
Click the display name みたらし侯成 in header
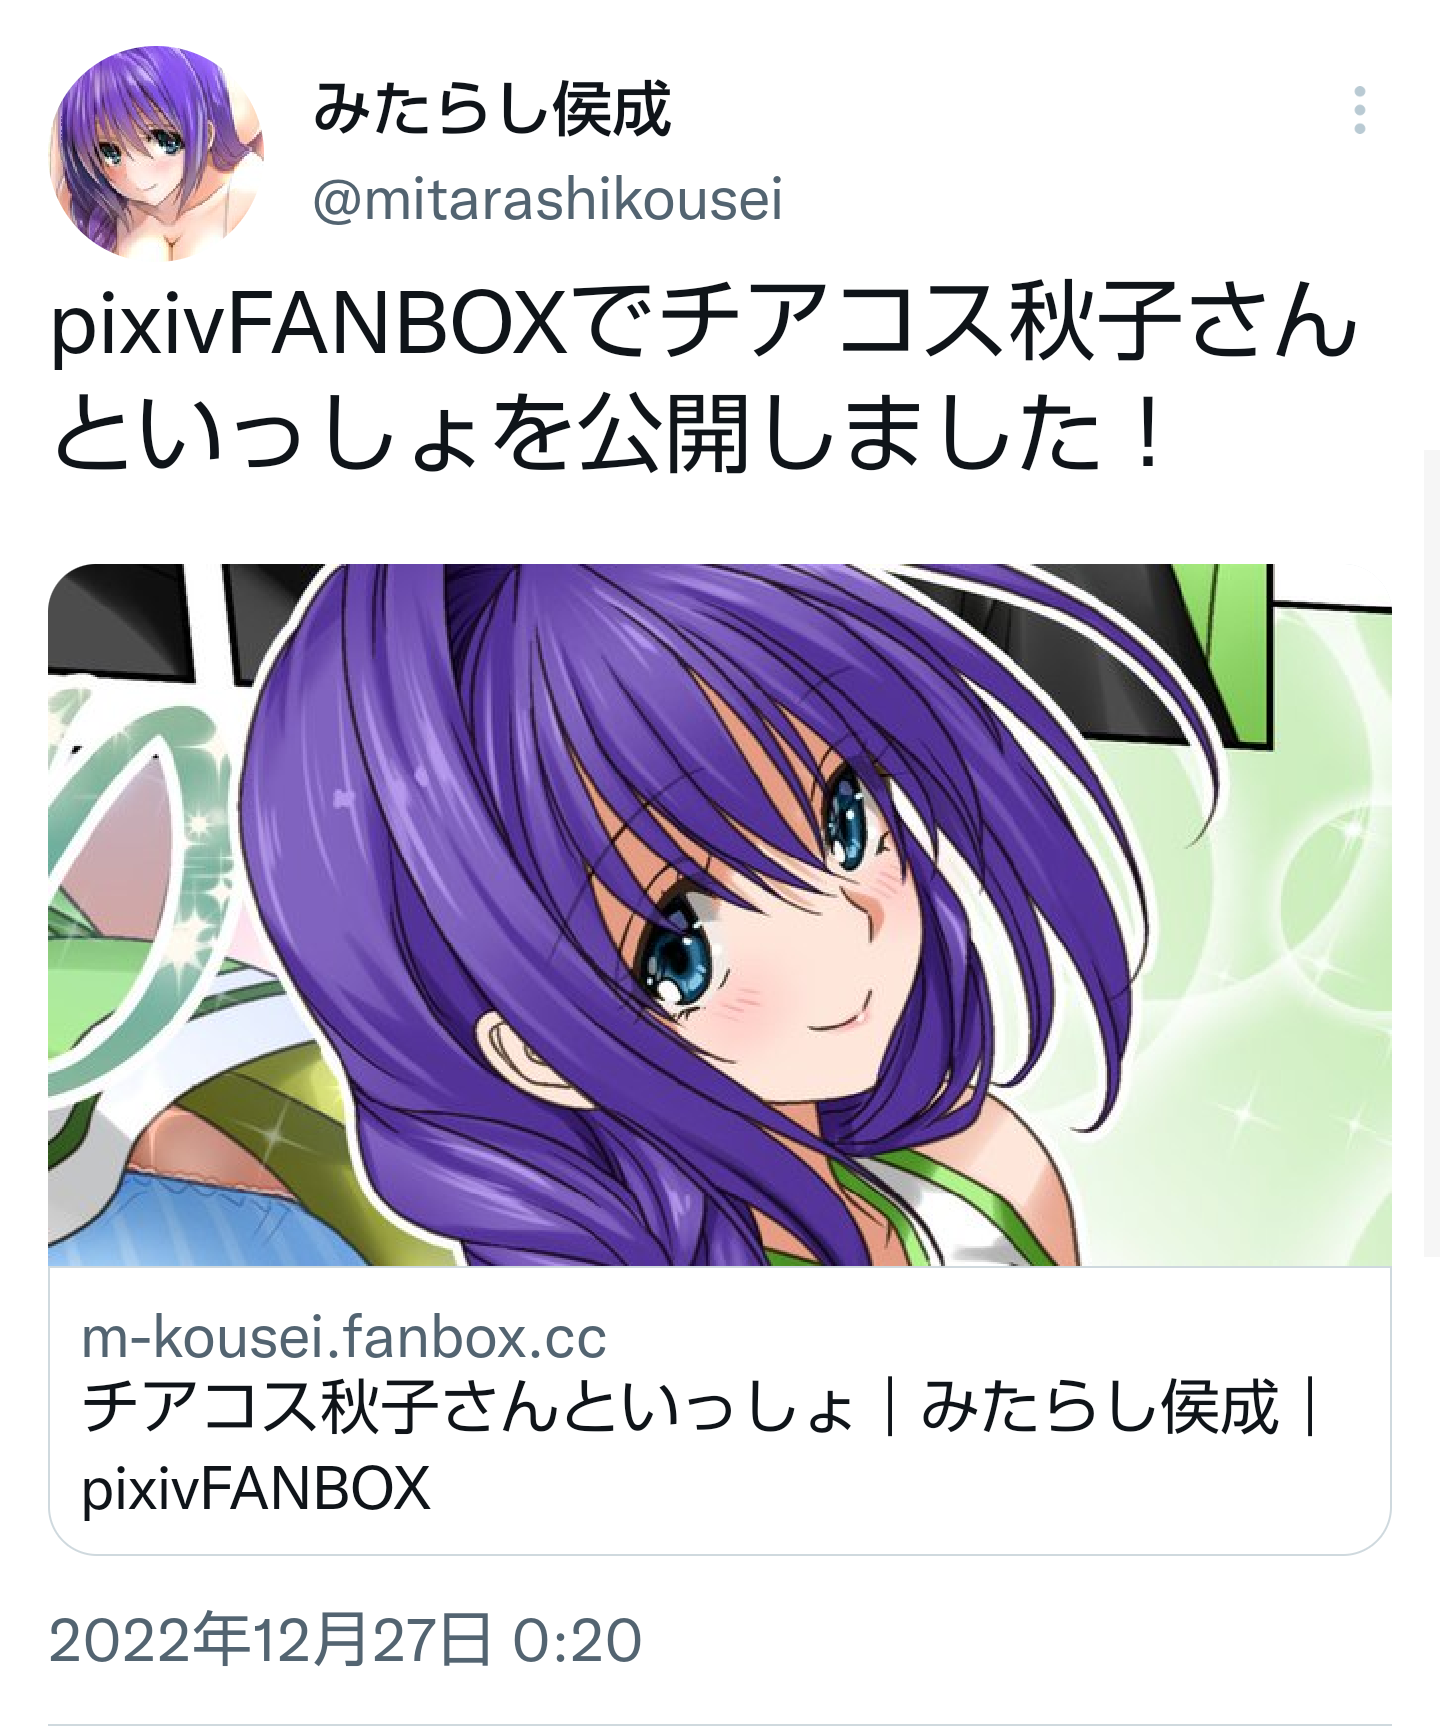[492, 109]
